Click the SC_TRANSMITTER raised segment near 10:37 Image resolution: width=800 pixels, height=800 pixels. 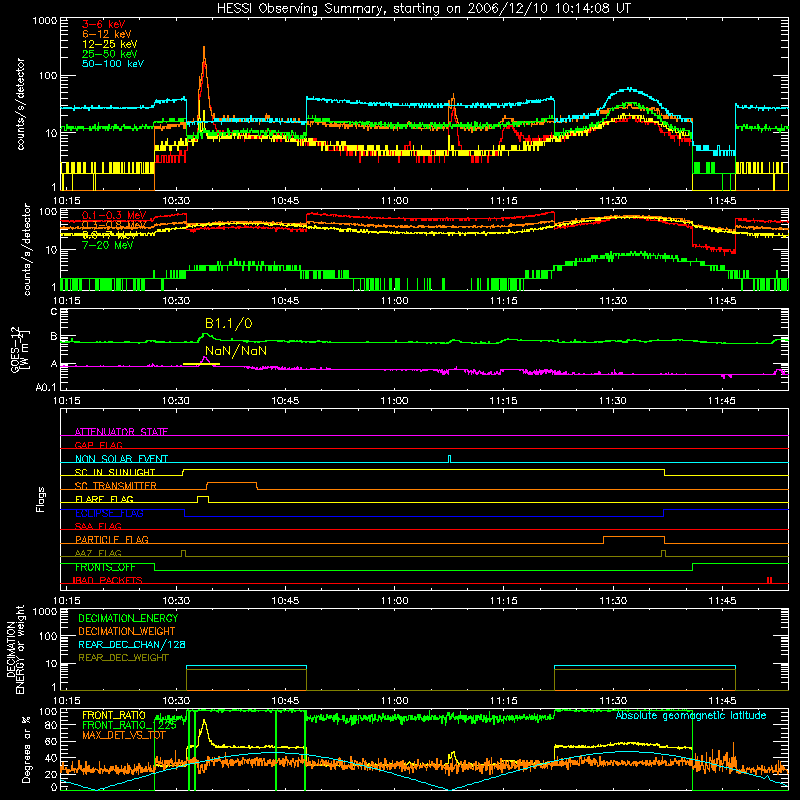pyautogui.click(x=231, y=484)
